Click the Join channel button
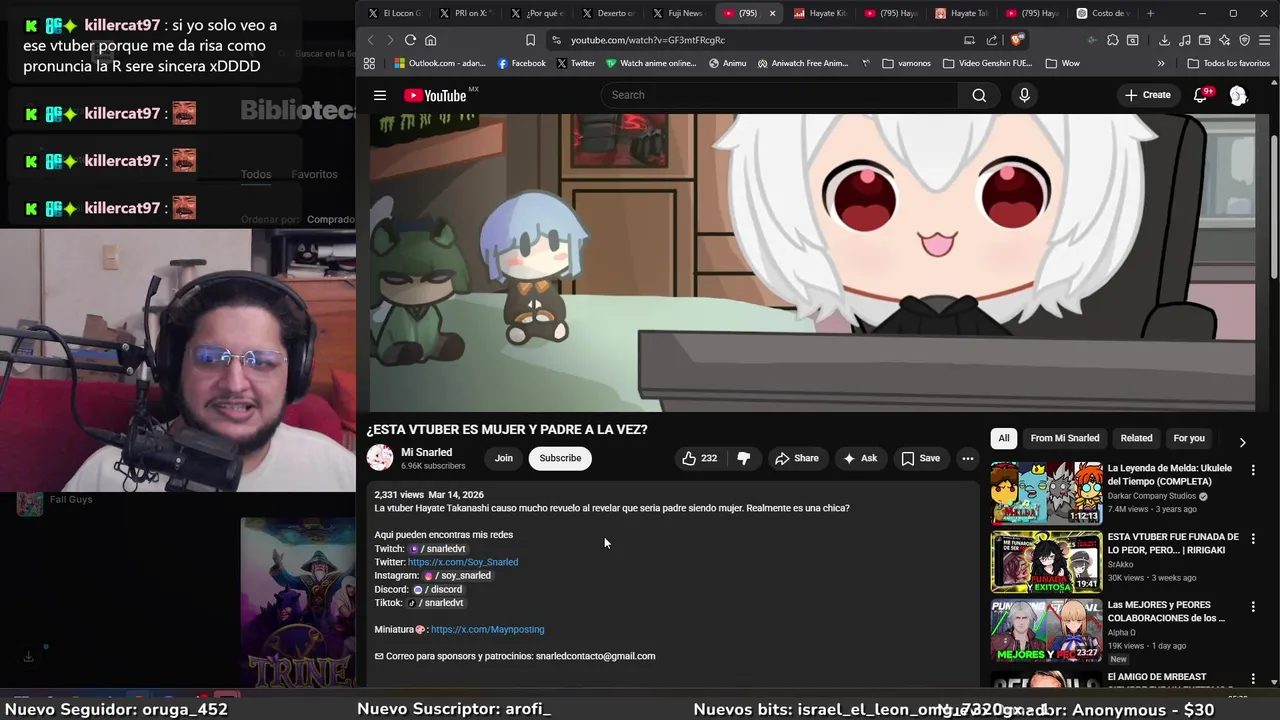 pos(504,458)
